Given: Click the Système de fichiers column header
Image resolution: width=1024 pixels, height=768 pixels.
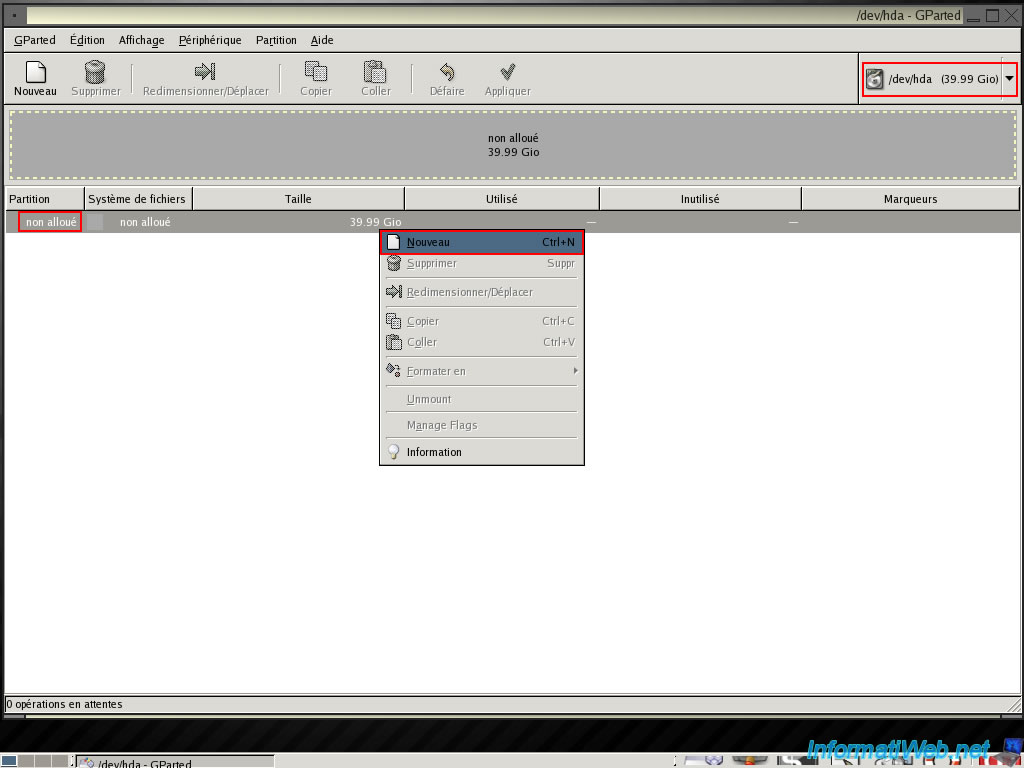Looking at the screenshot, I should [x=138, y=199].
